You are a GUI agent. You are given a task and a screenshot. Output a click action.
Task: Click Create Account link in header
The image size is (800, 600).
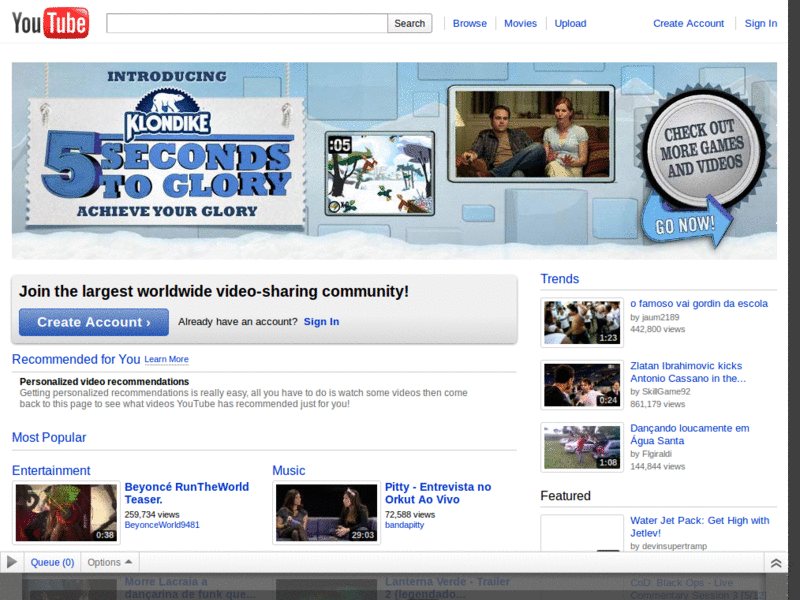click(688, 23)
